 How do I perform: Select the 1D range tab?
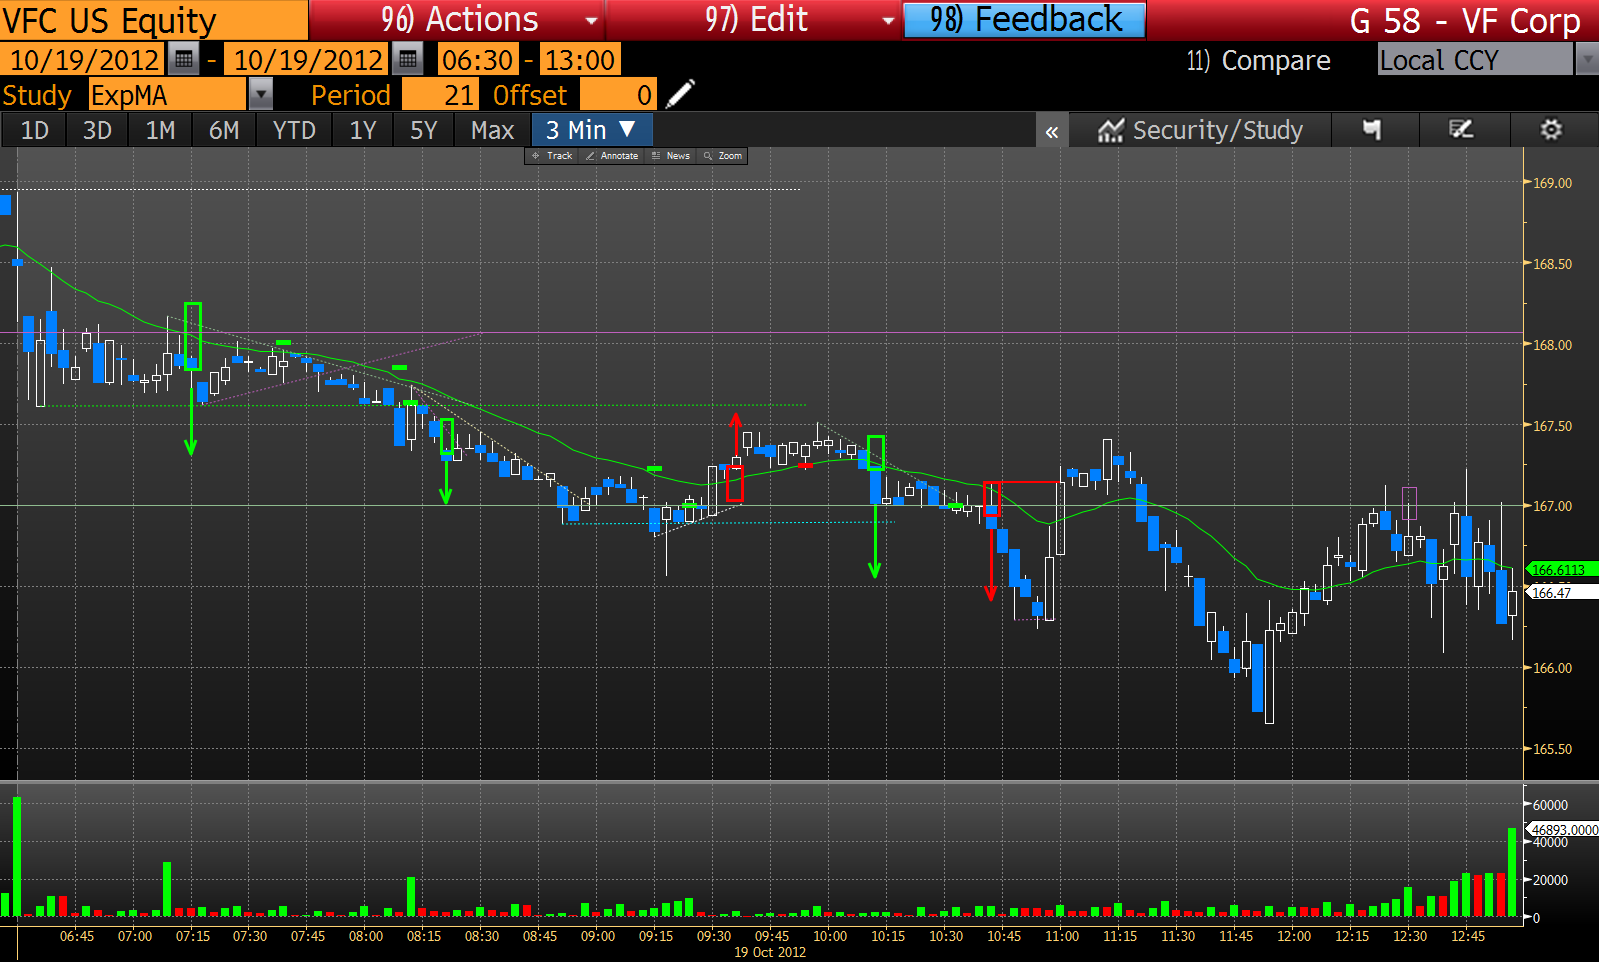(35, 131)
